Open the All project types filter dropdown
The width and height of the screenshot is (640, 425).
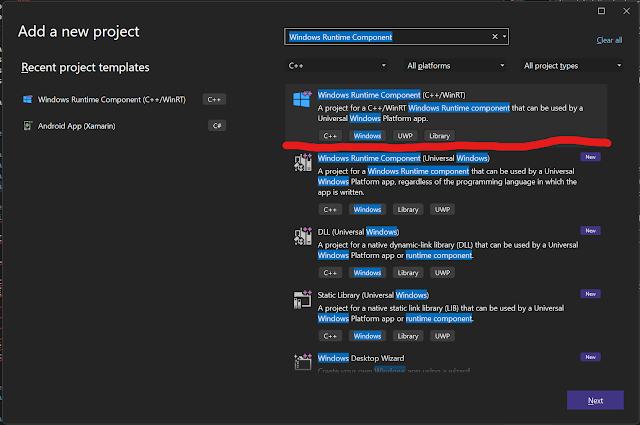pyautogui.click(x=572, y=66)
